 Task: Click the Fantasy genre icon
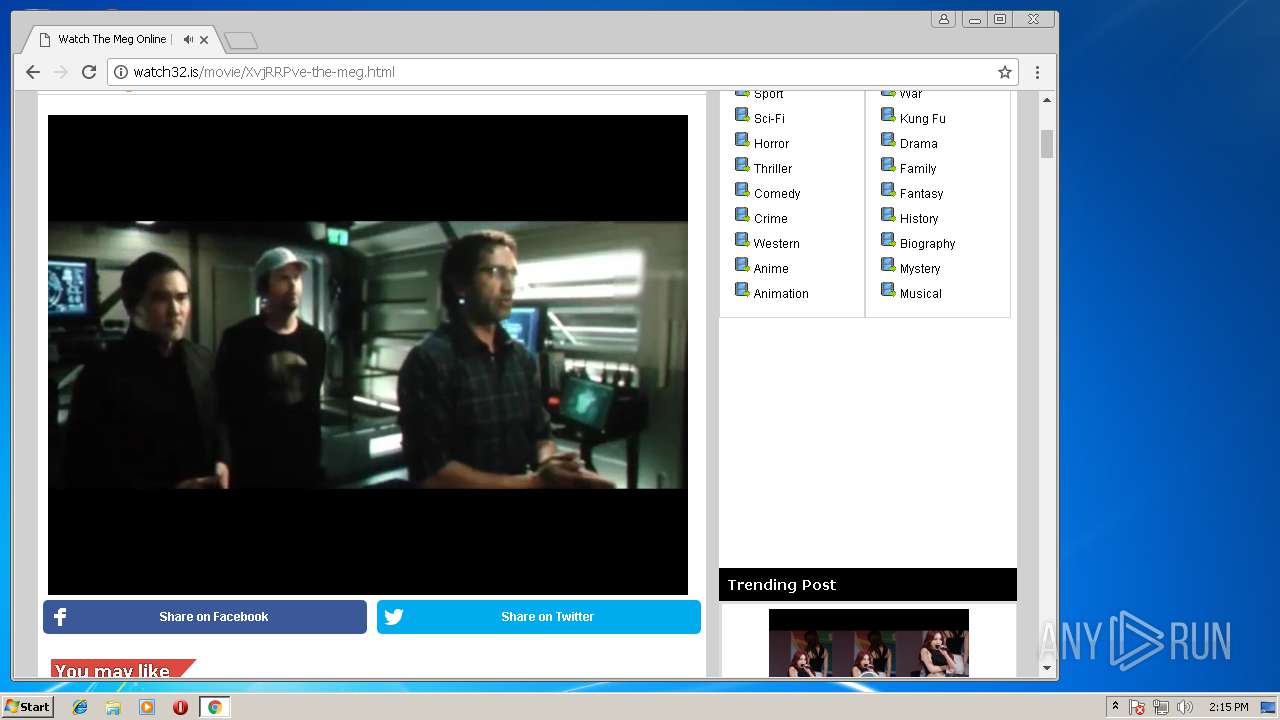(x=888, y=190)
